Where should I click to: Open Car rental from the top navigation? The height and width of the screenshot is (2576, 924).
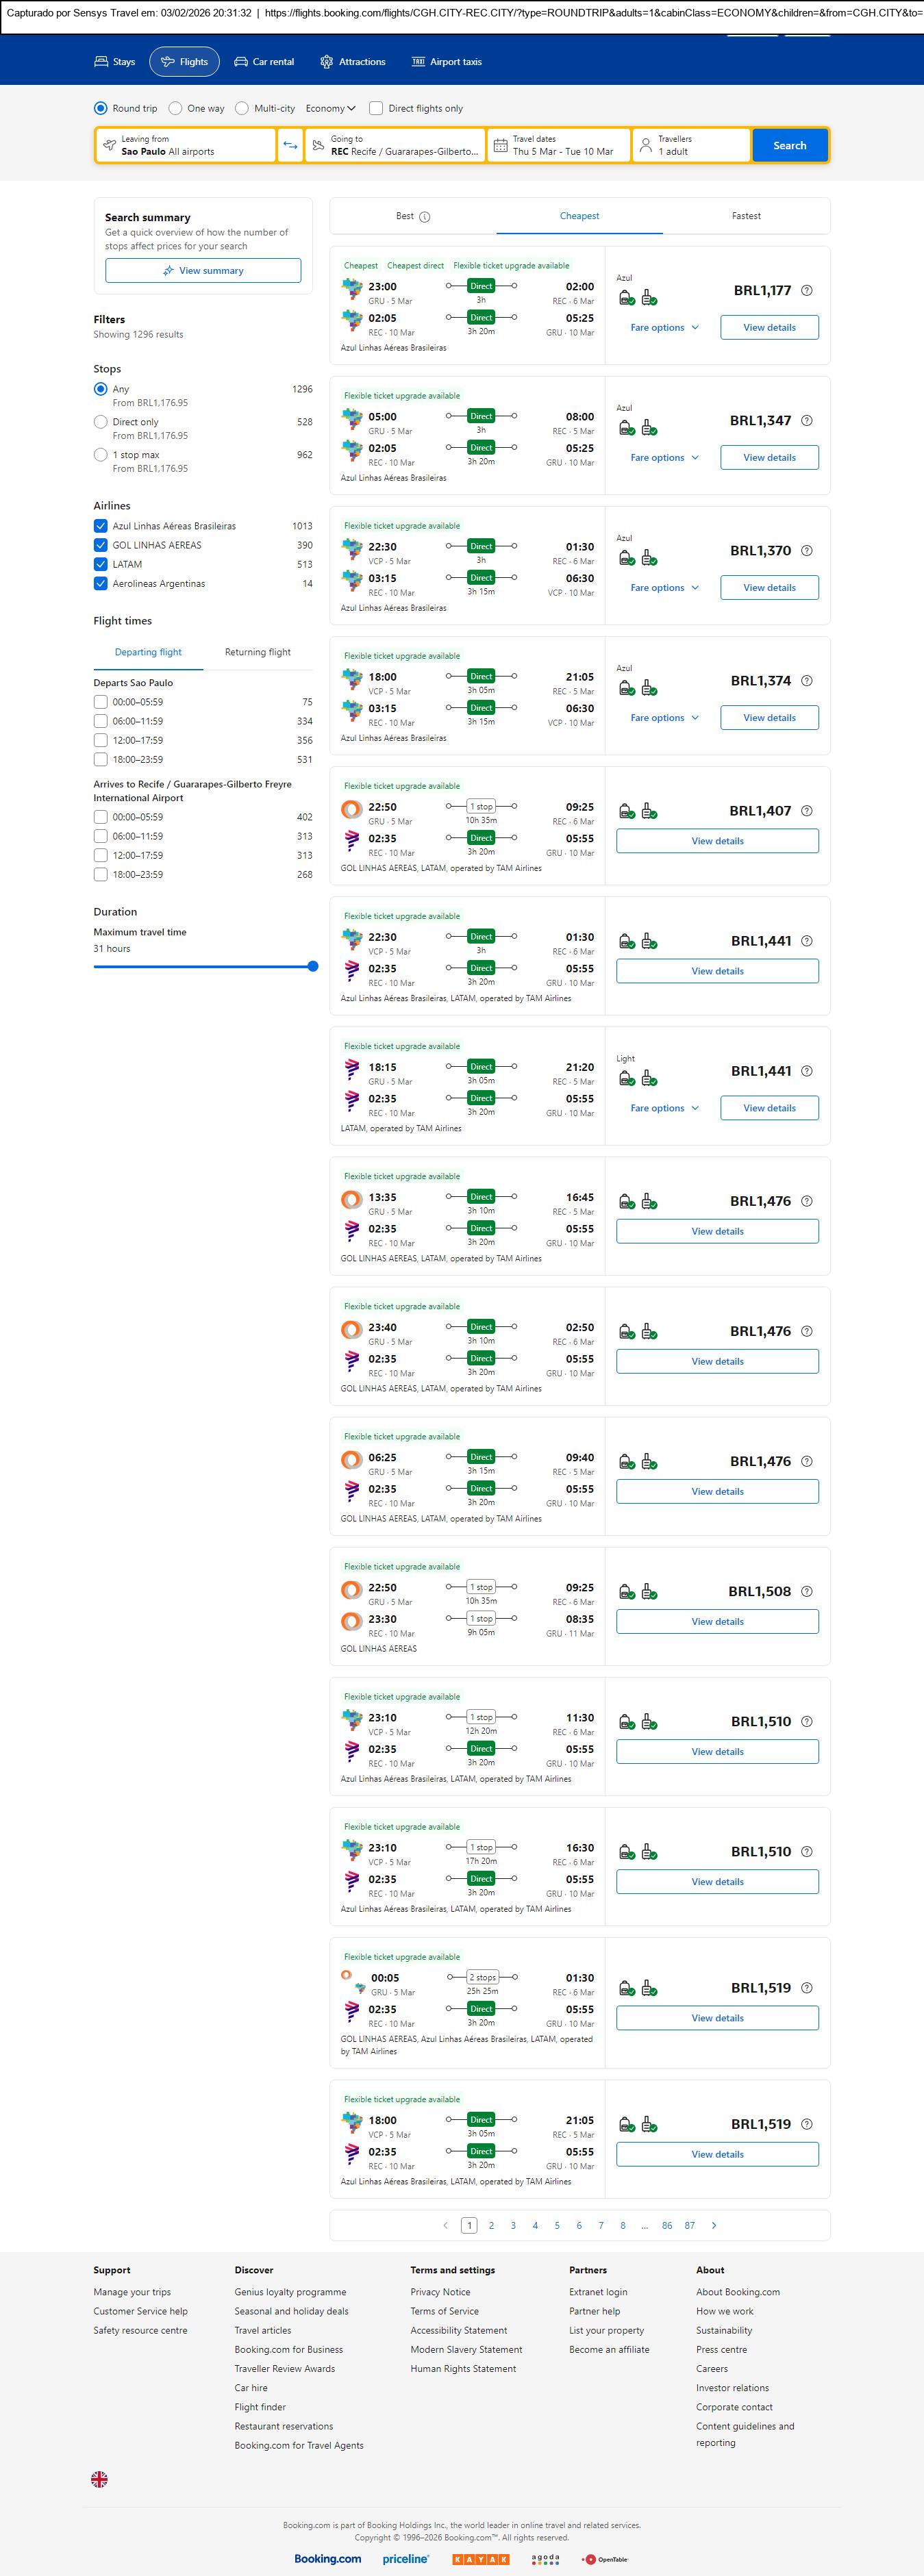pyautogui.click(x=264, y=62)
